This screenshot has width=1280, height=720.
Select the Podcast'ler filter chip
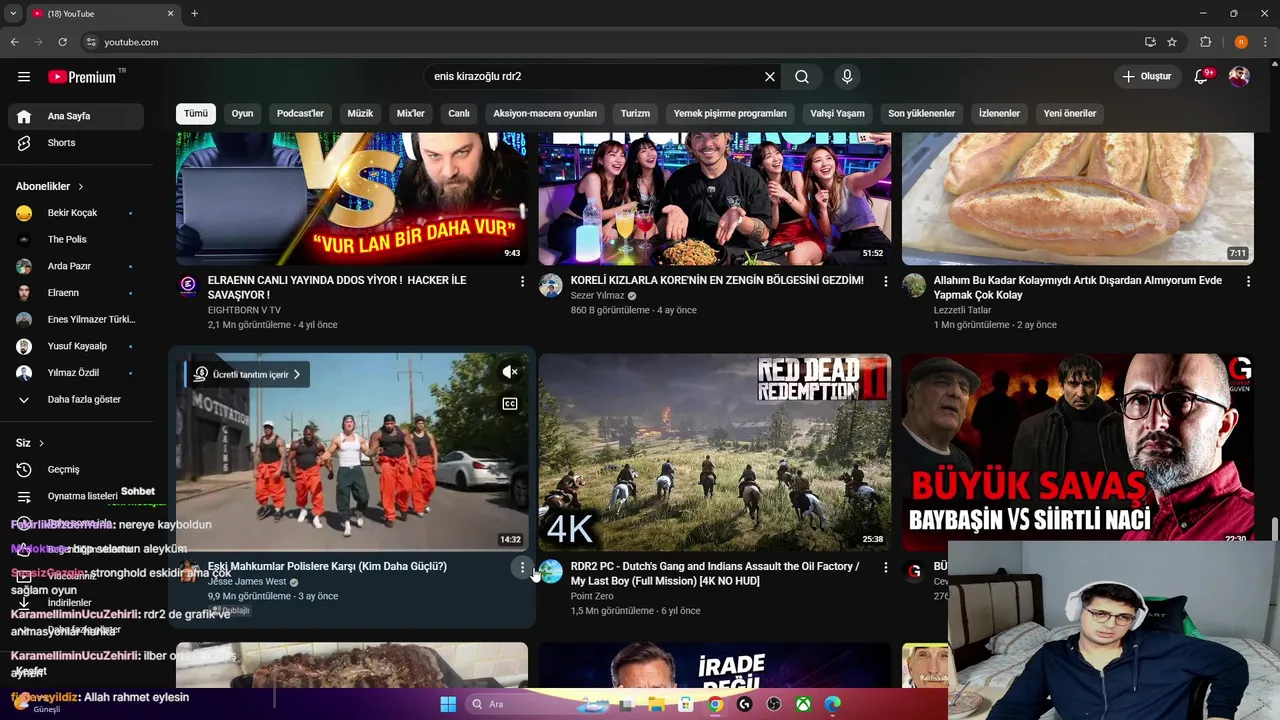coord(300,114)
